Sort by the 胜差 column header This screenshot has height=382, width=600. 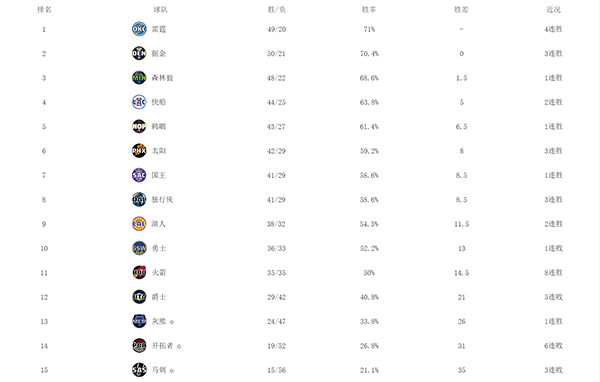461,10
